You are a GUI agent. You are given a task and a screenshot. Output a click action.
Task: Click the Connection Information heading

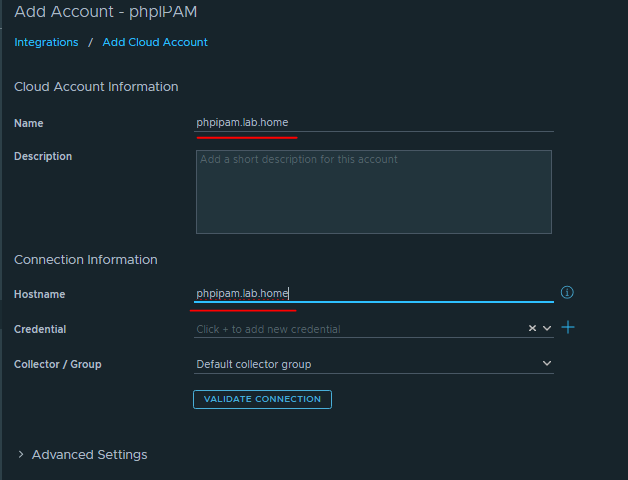point(86,259)
